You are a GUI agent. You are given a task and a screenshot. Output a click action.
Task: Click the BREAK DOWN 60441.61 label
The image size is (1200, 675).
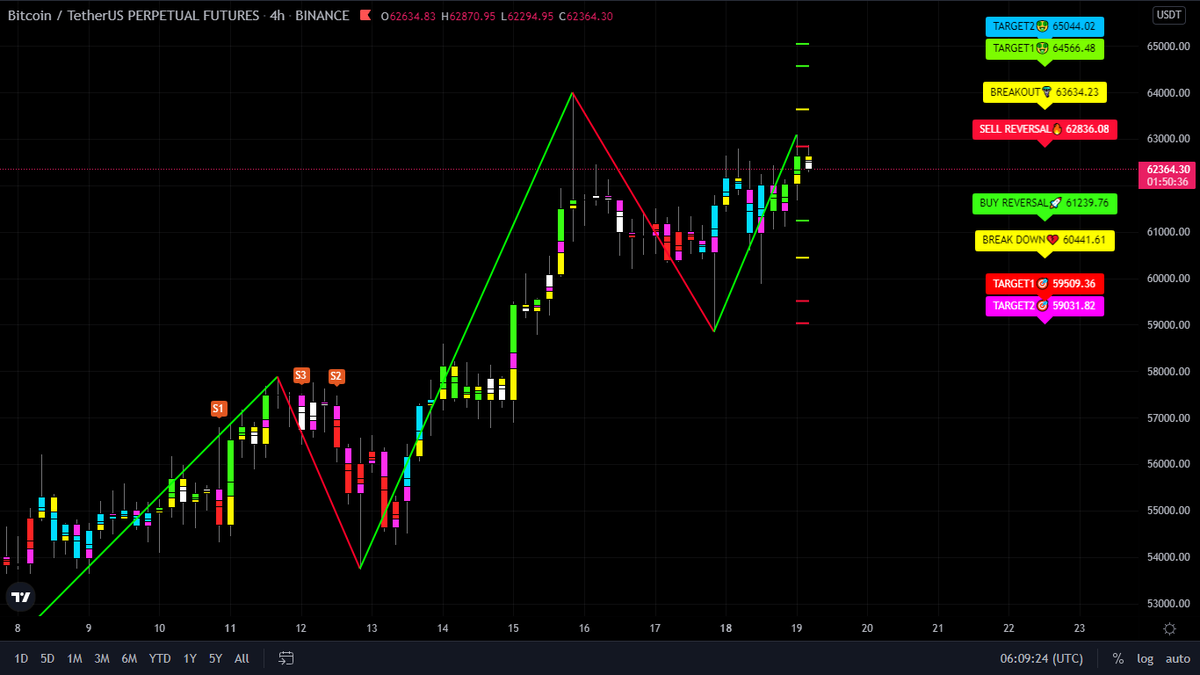pos(1045,240)
